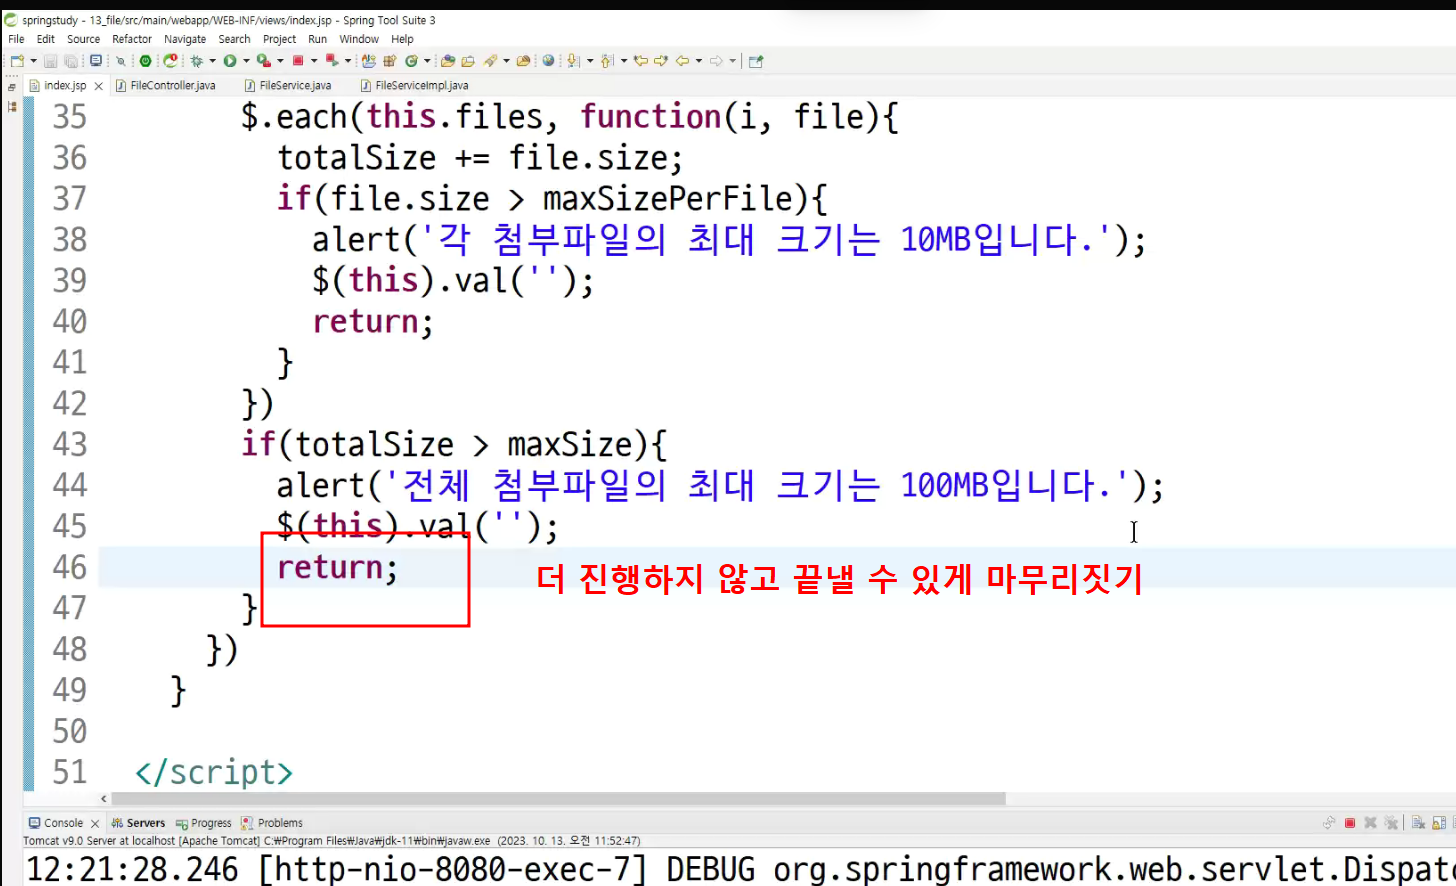
Task: Click the red Stop square icon
Action: (298, 61)
